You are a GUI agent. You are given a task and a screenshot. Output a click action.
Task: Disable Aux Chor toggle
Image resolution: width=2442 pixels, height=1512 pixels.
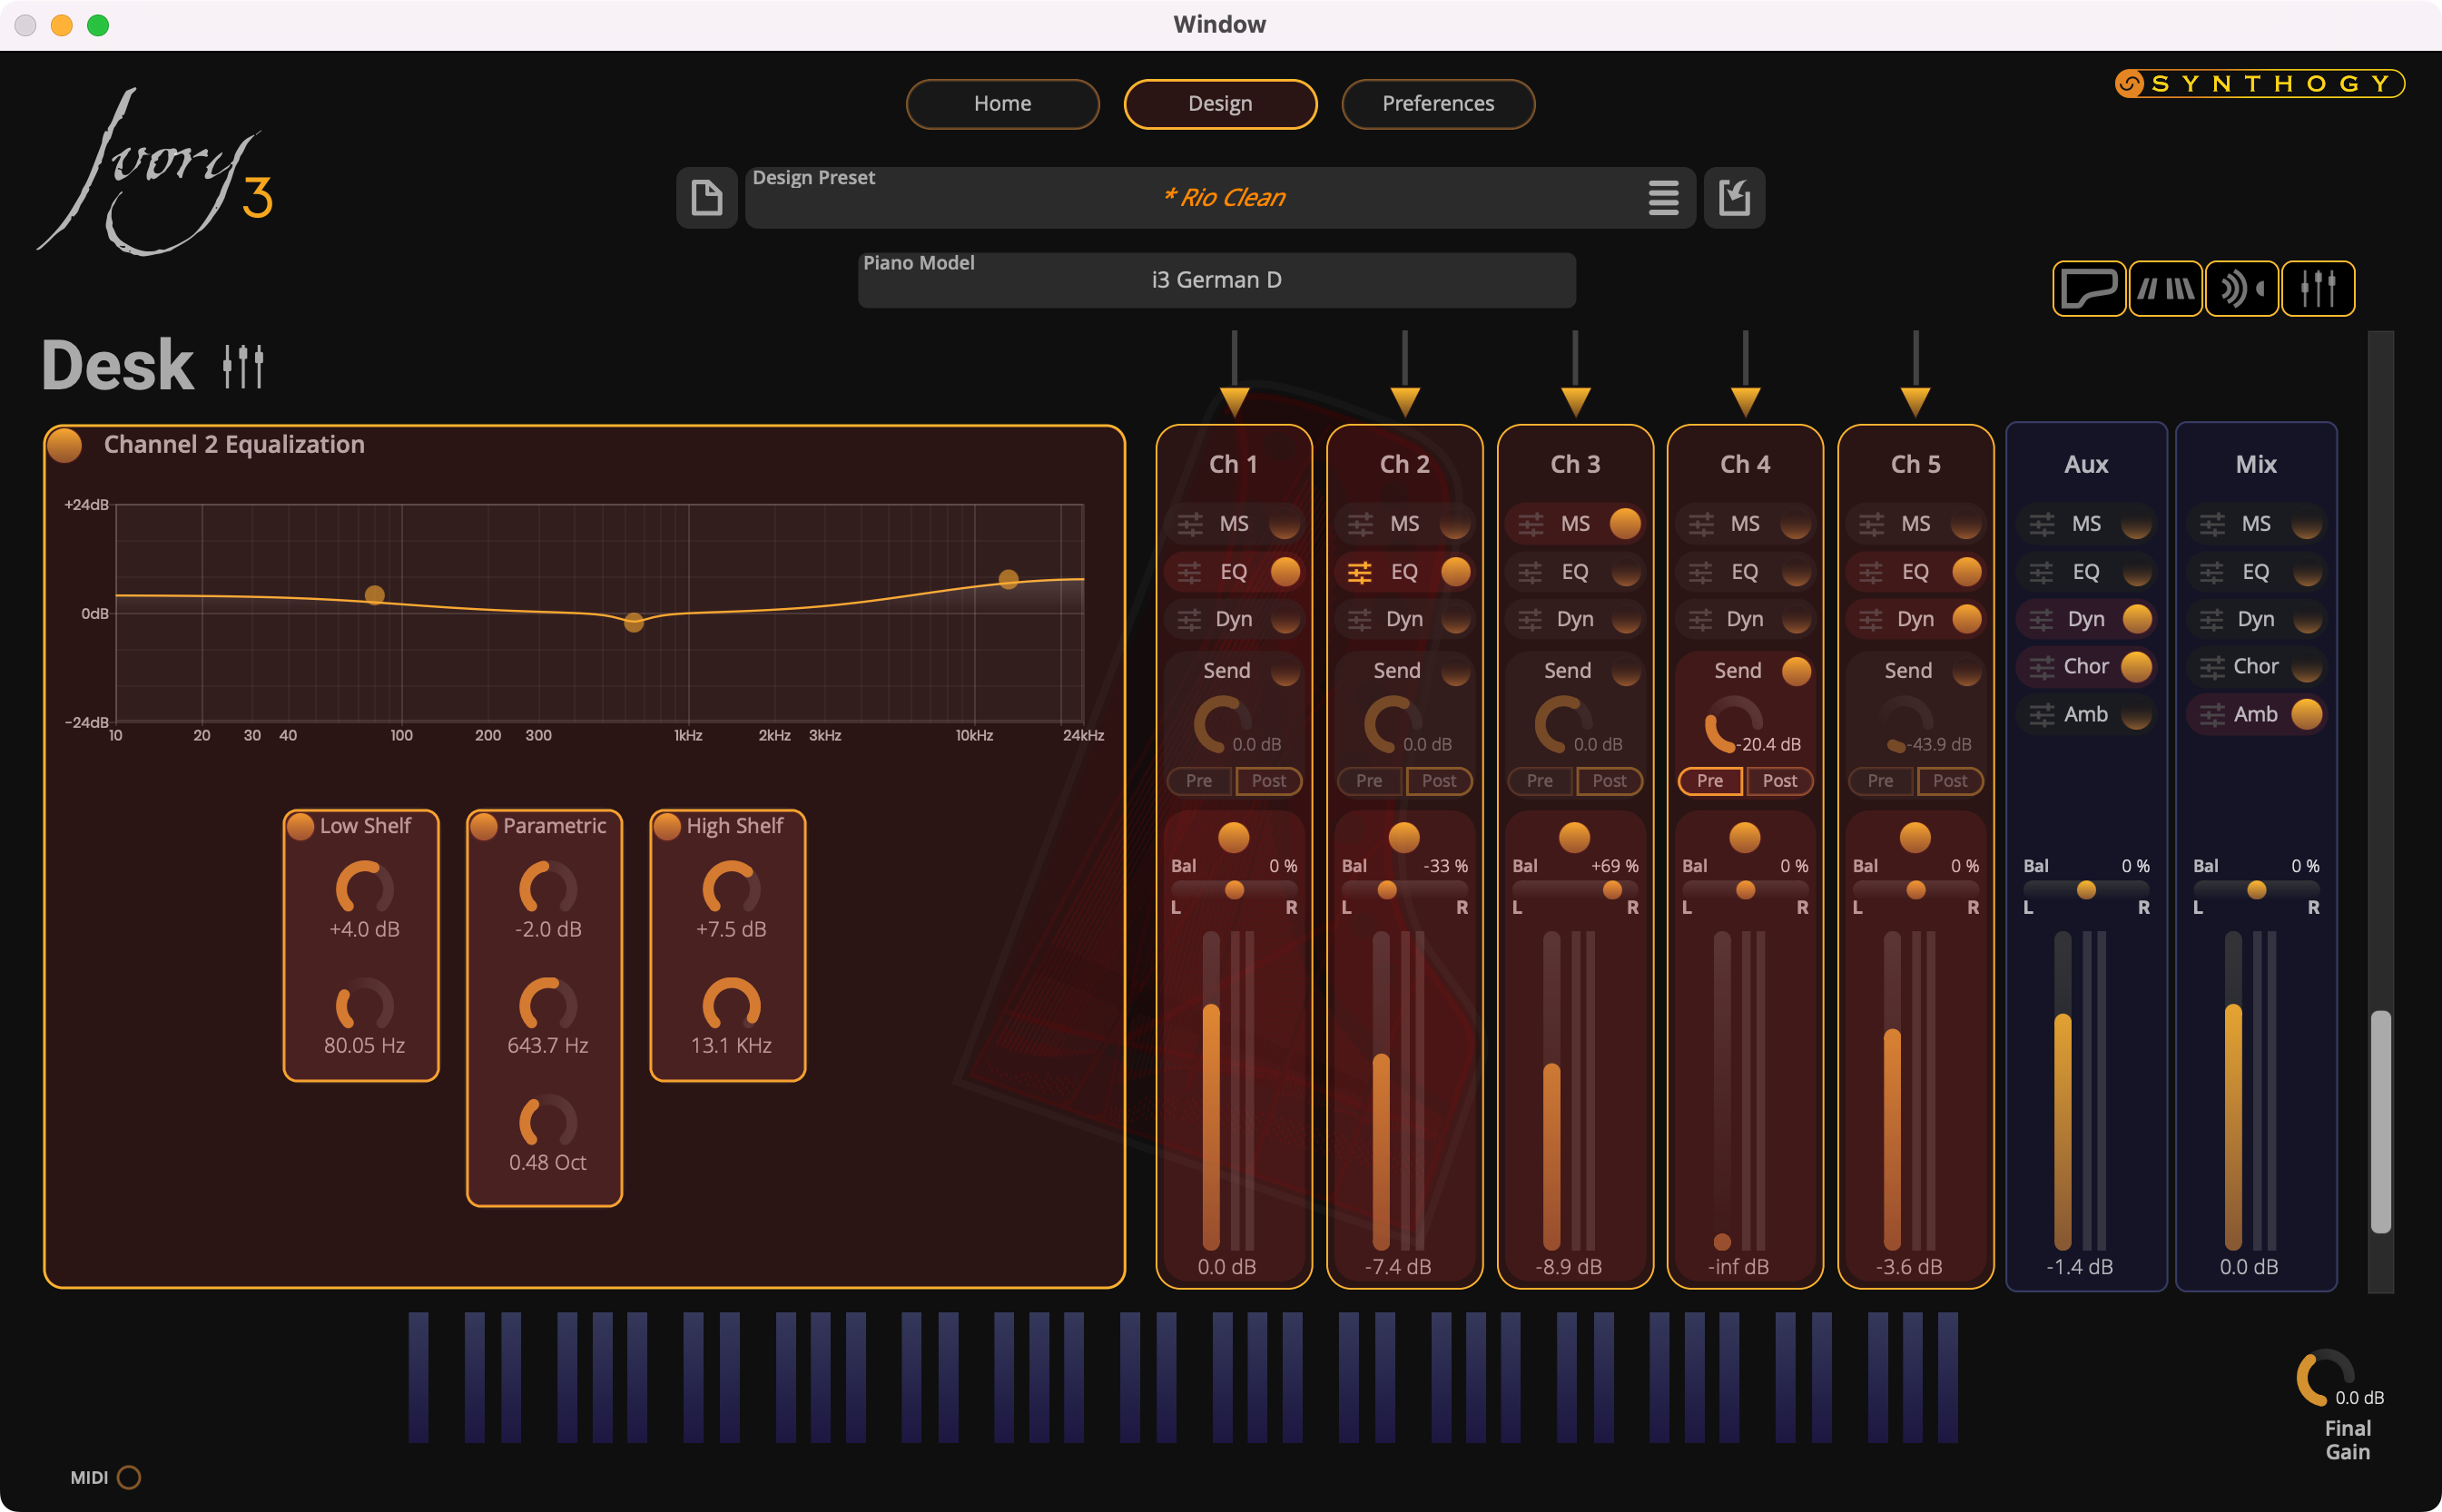(x=2136, y=667)
